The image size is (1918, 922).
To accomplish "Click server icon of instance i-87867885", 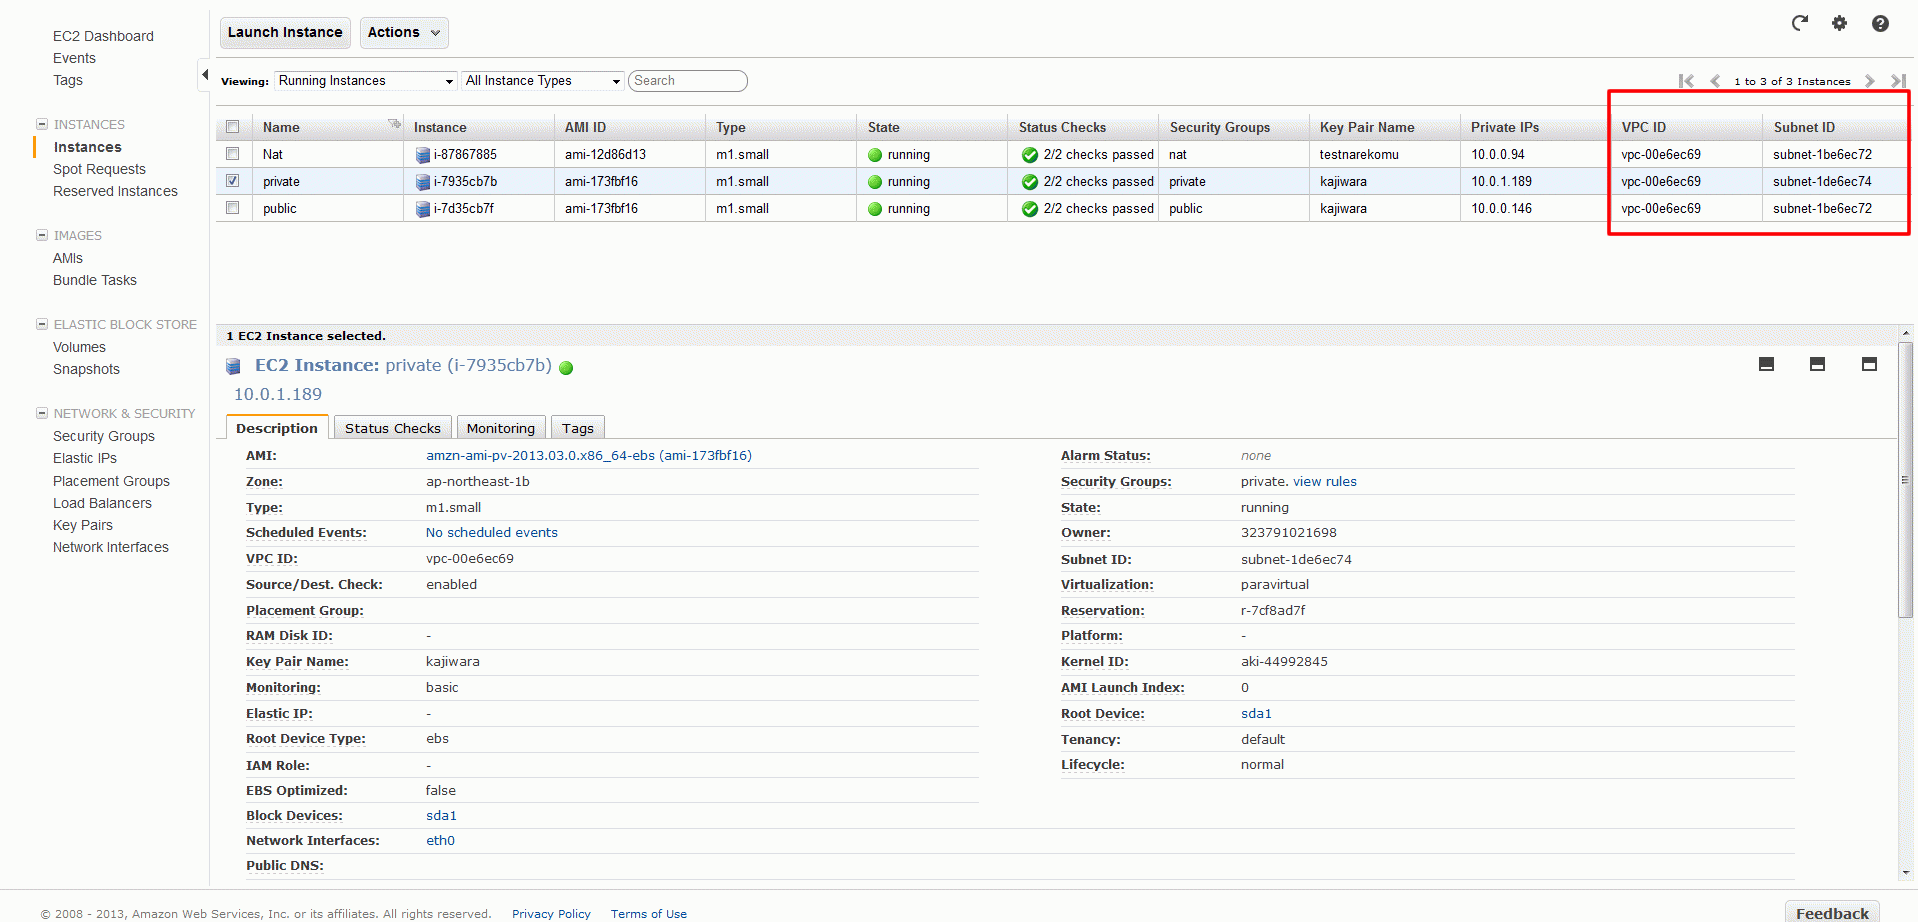I will 423,155.
